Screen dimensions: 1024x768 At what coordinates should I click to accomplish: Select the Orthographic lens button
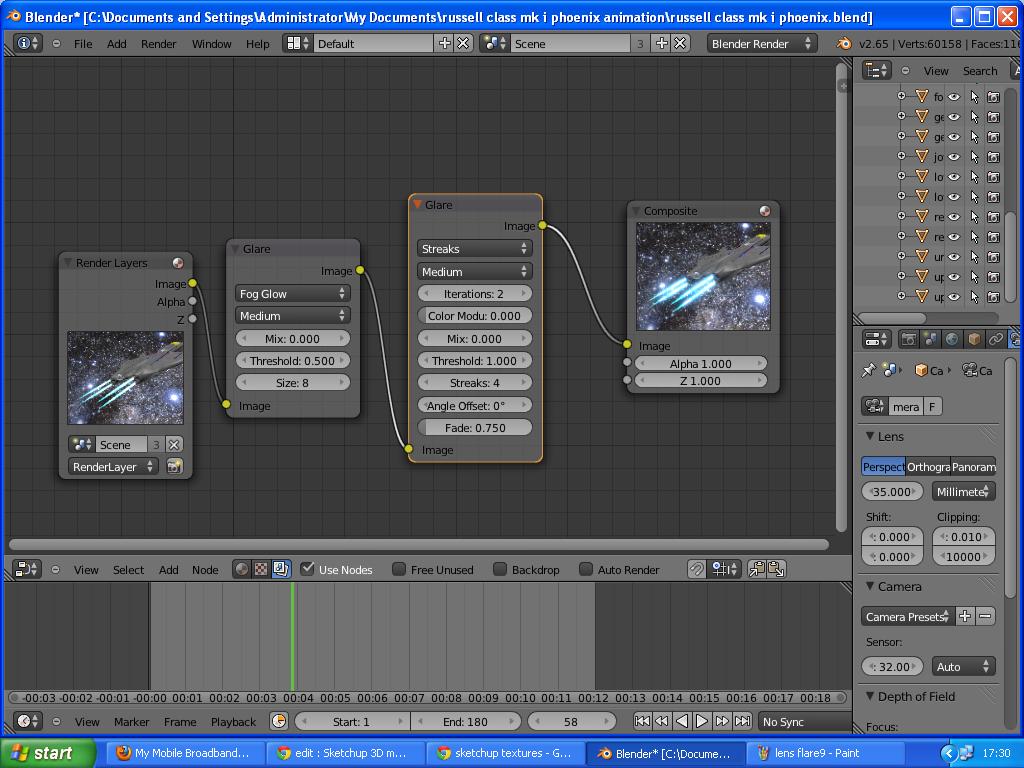[928, 466]
